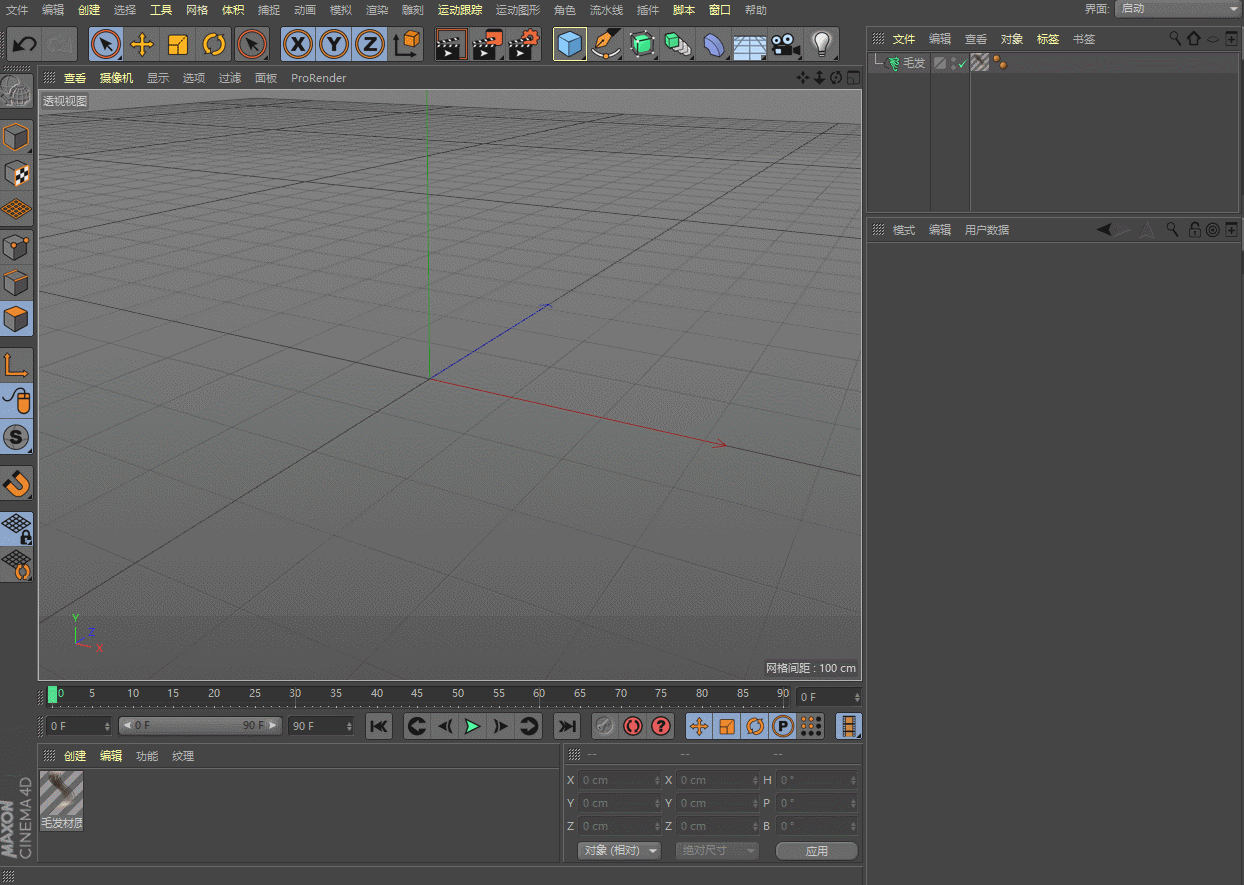1244x885 pixels.
Task: Toggle the Z axis lock
Action: click(370, 45)
